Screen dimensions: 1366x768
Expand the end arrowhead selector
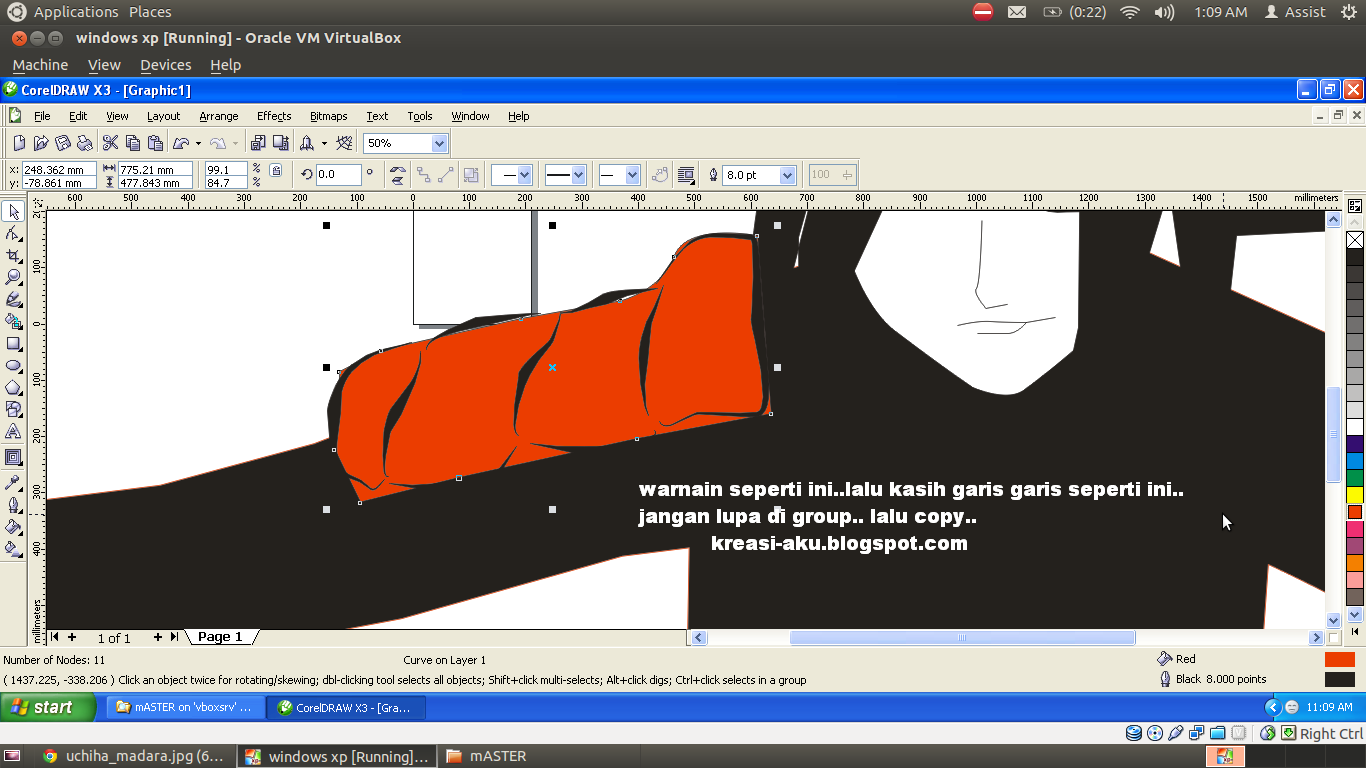point(632,175)
